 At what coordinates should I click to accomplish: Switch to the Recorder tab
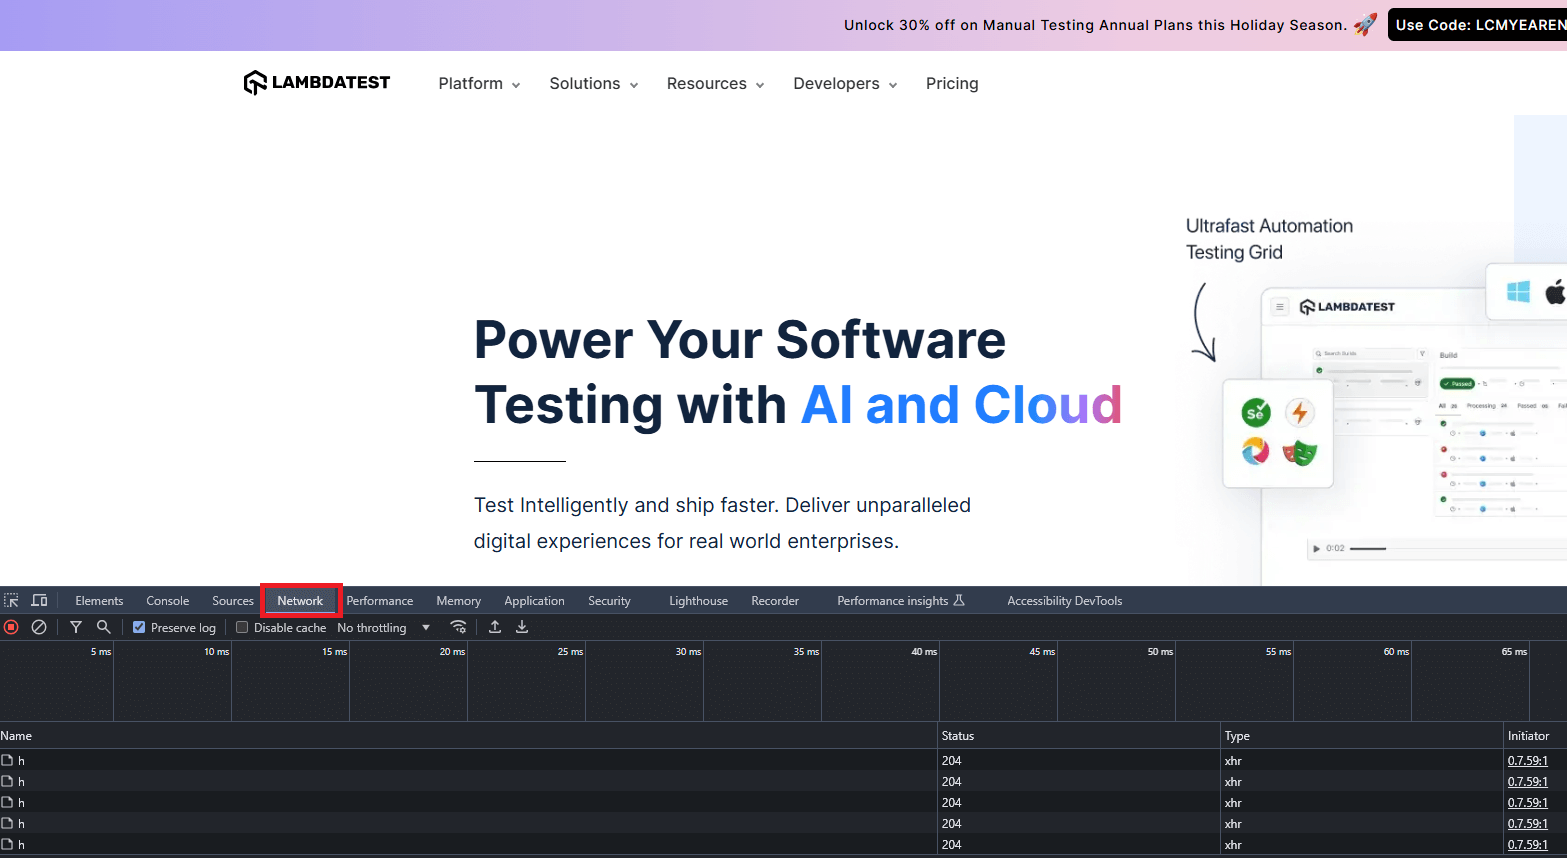pyautogui.click(x=775, y=601)
